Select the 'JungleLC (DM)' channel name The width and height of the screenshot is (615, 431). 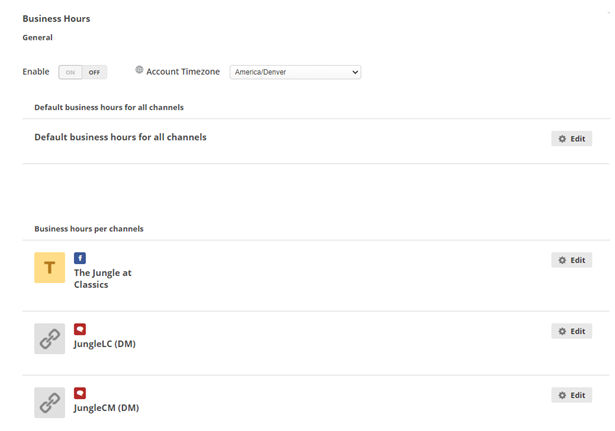pyautogui.click(x=105, y=344)
